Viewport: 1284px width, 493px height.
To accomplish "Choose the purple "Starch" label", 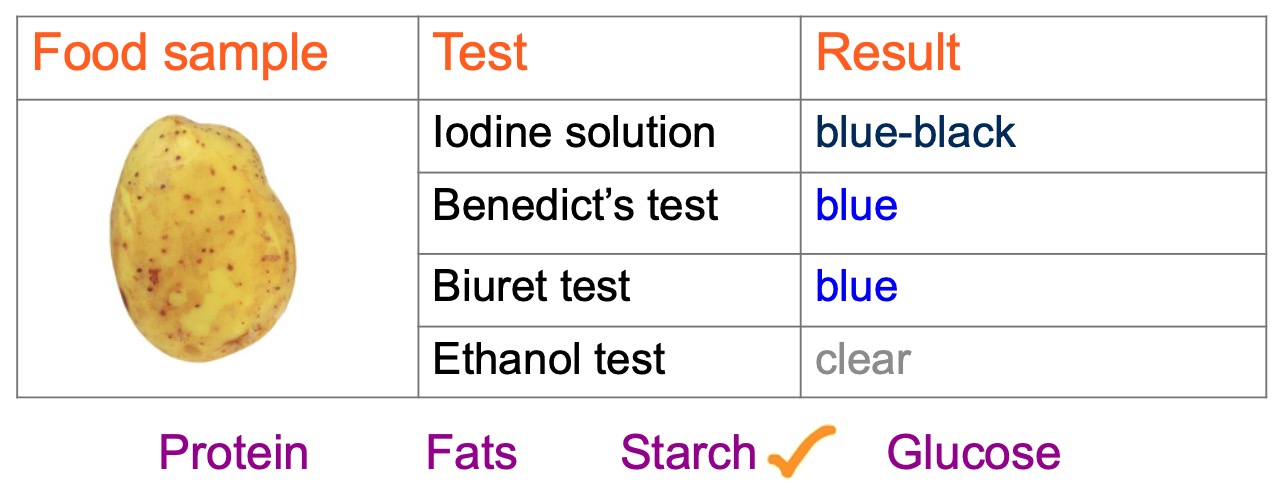I will click(688, 453).
